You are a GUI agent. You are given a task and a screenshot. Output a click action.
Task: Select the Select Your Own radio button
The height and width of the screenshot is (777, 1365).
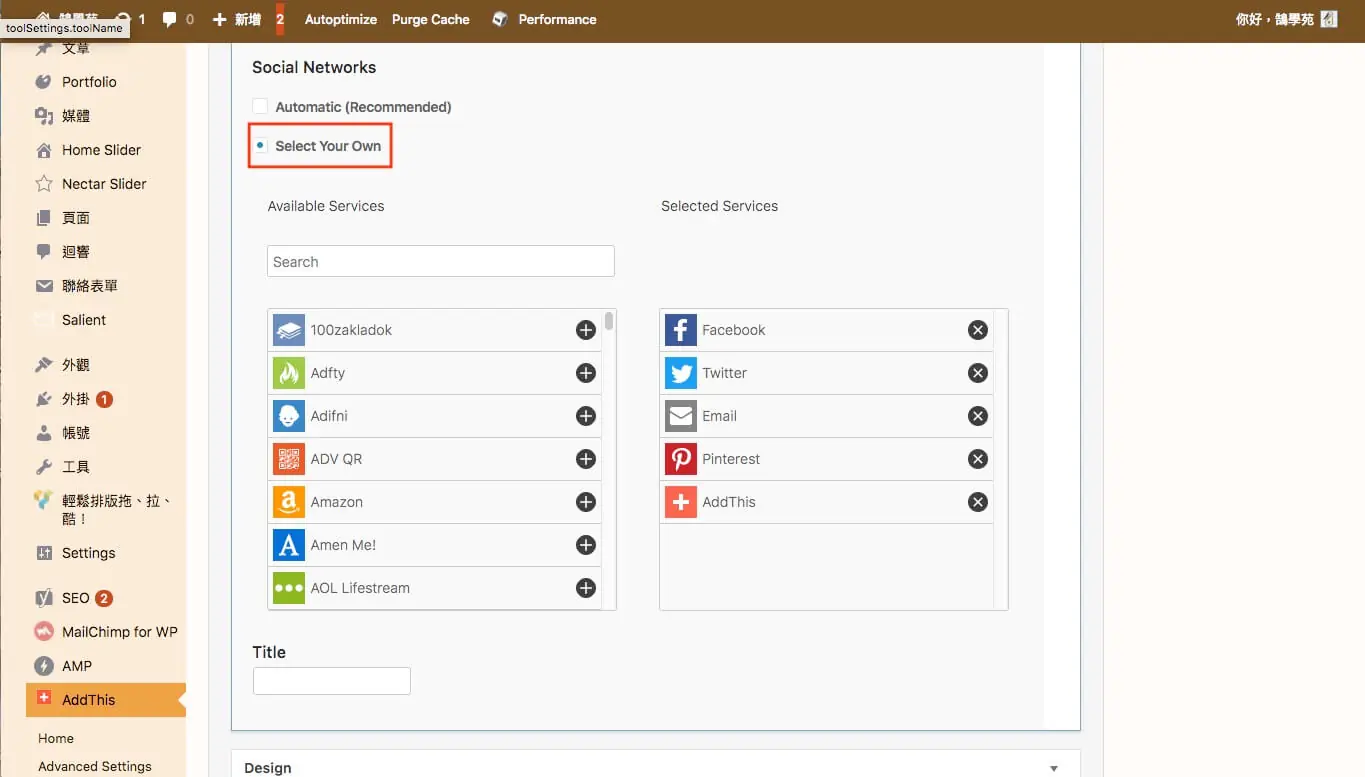pos(260,145)
